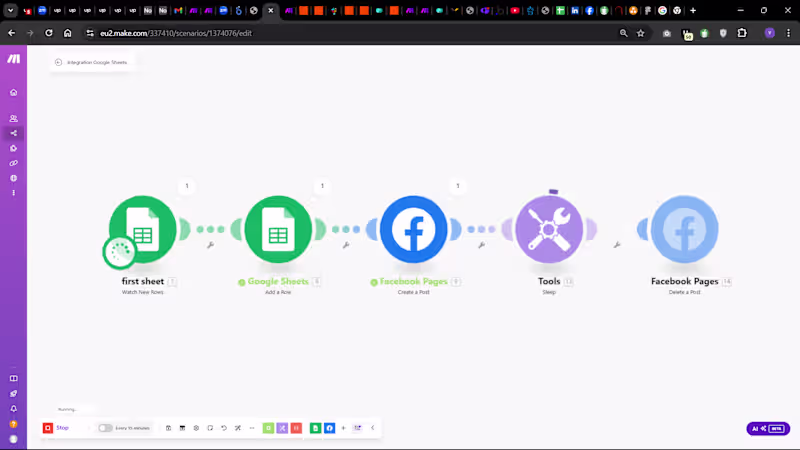The image size is (800, 450).
Task: Click the purple Tools button in toolbar
Action: point(282,428)
